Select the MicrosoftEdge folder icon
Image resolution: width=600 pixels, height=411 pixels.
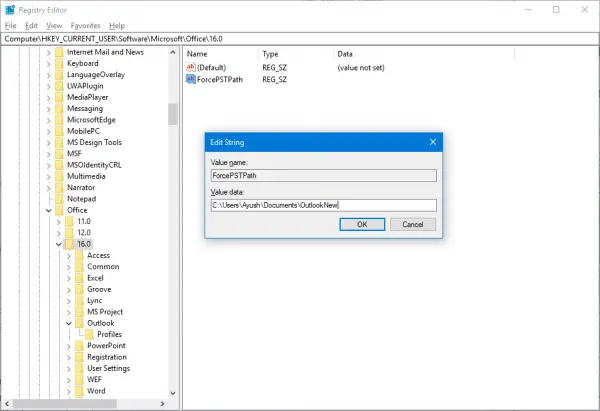coord(59,120)
